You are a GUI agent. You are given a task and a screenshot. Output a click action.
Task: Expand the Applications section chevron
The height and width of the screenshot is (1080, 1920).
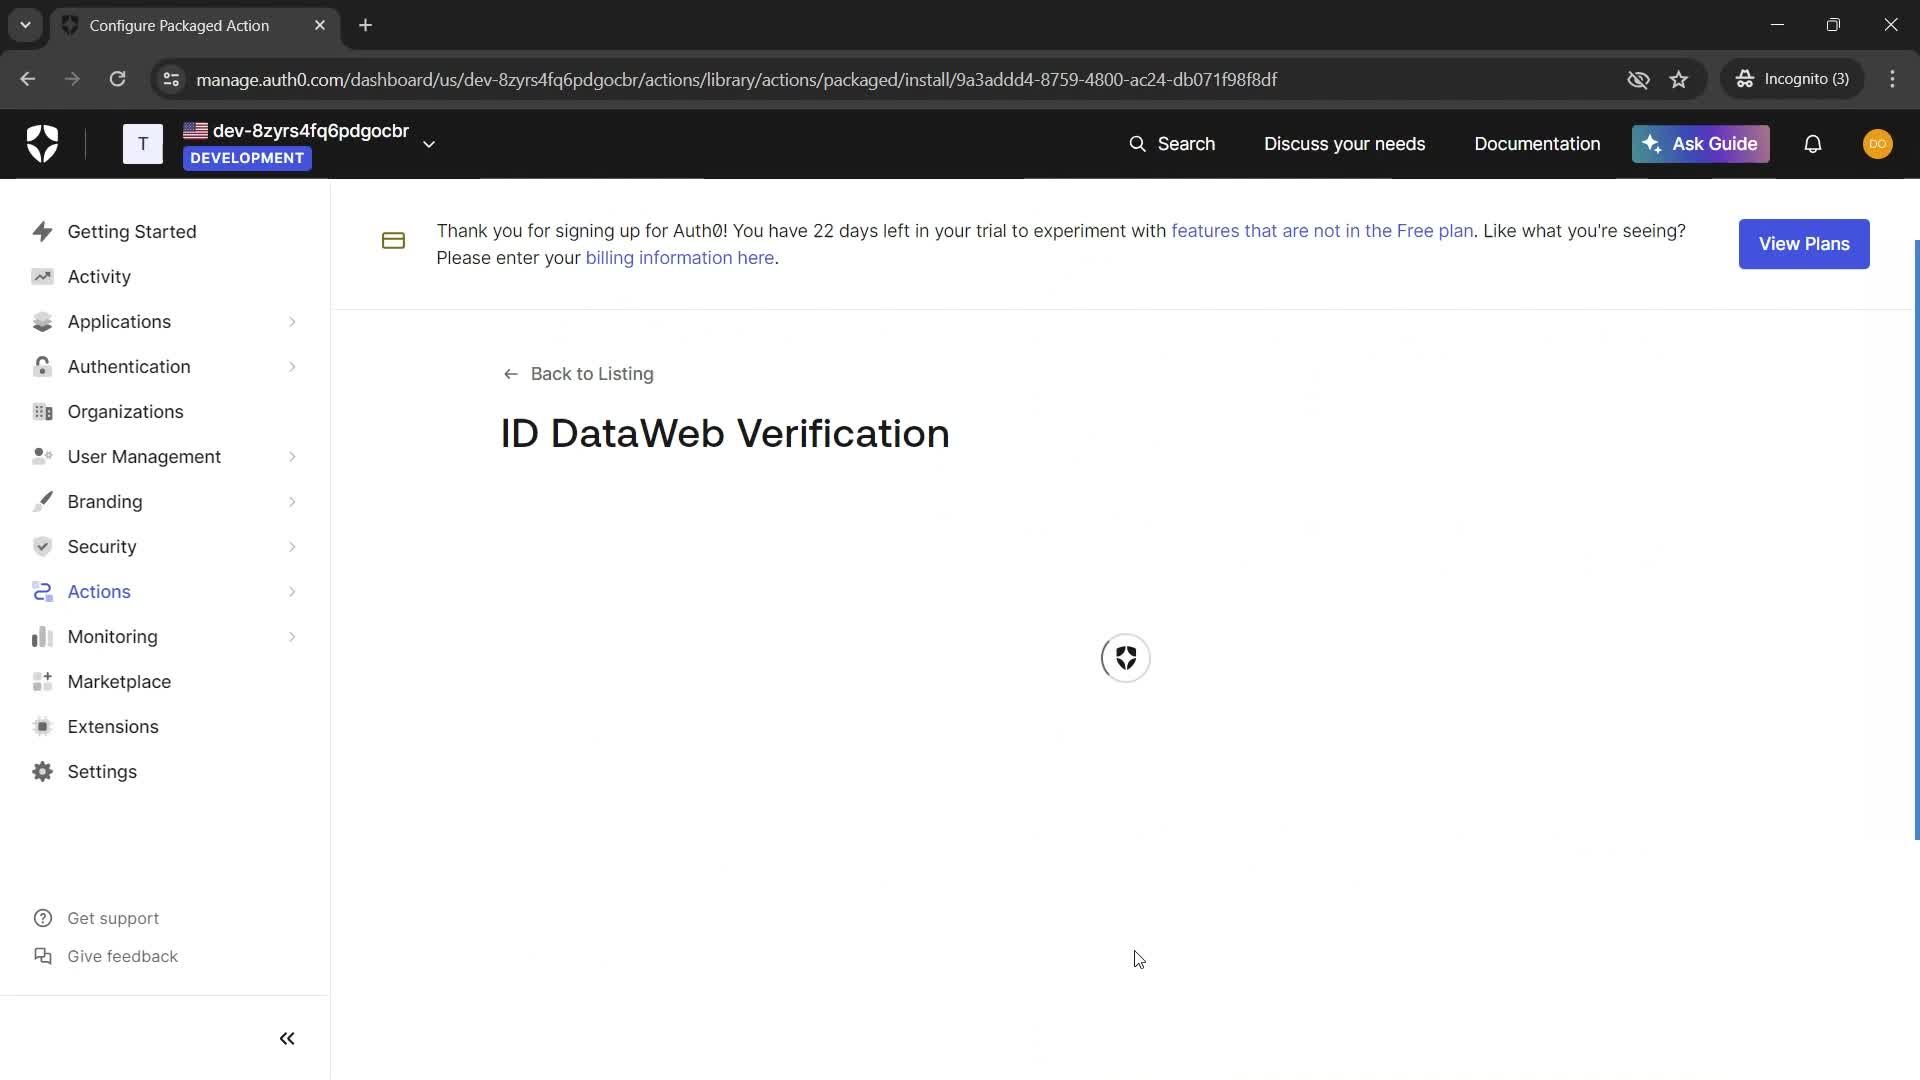292,322
